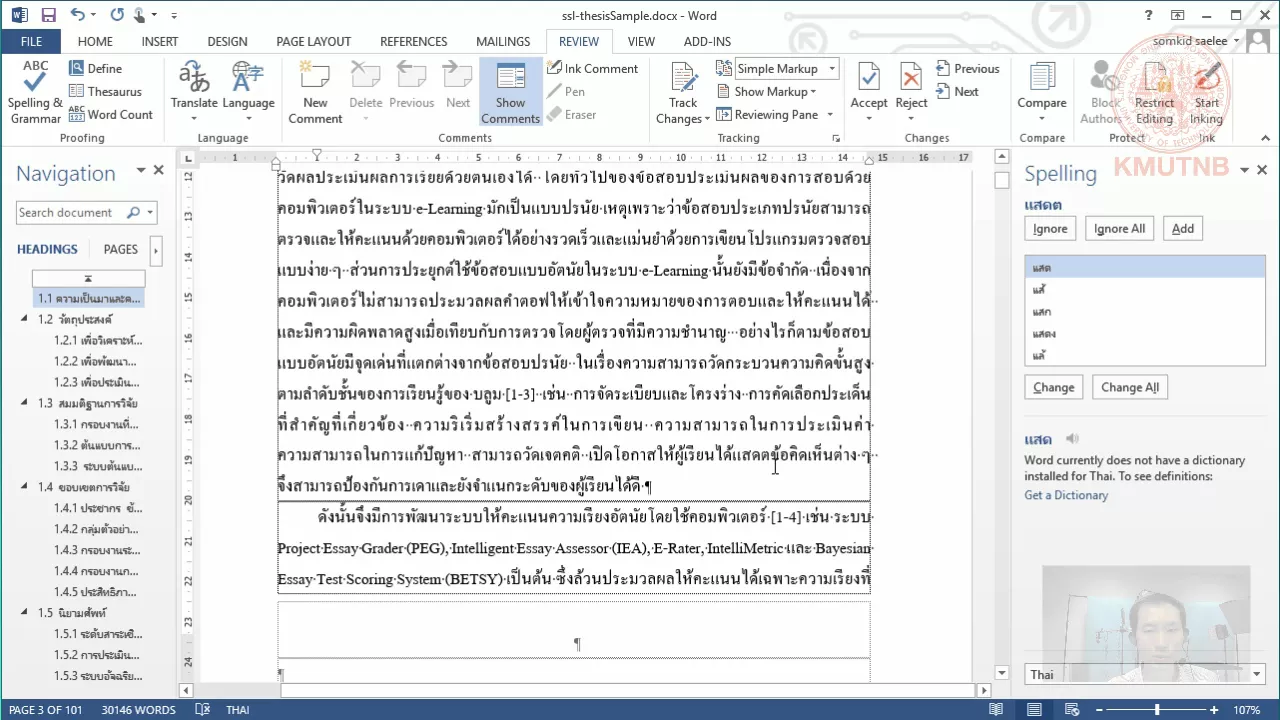1280x720 pixels.
Task: Open Navigation pane task options arrow
Action: [x=141, y=171]
